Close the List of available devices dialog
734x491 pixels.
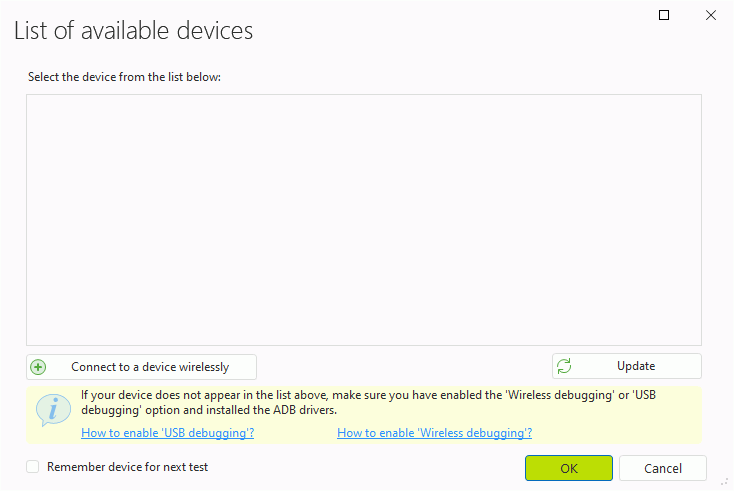pos(711,15)
